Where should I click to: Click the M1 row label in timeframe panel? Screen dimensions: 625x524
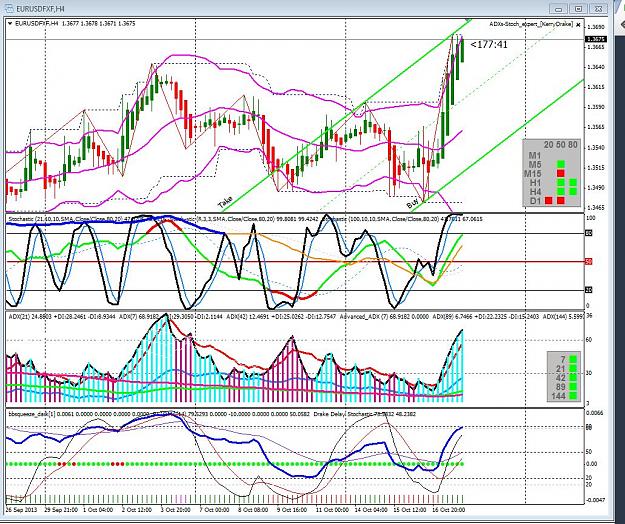535,155
